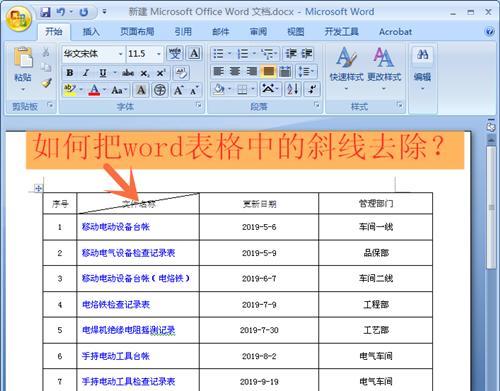Click the phonetic guide 文 icon
The width and height of the screenshot is (500, 391).
tap(175, 53)
